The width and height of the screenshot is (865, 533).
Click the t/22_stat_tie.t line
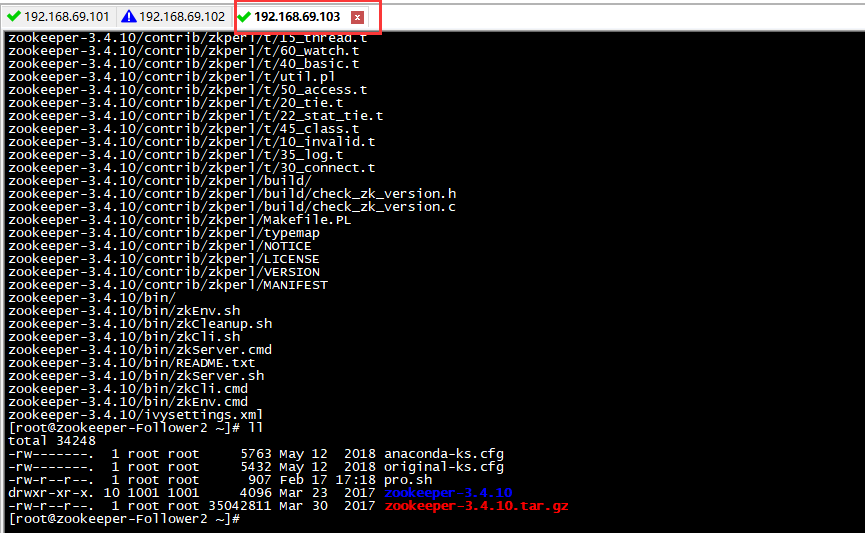tap(196, 116)
